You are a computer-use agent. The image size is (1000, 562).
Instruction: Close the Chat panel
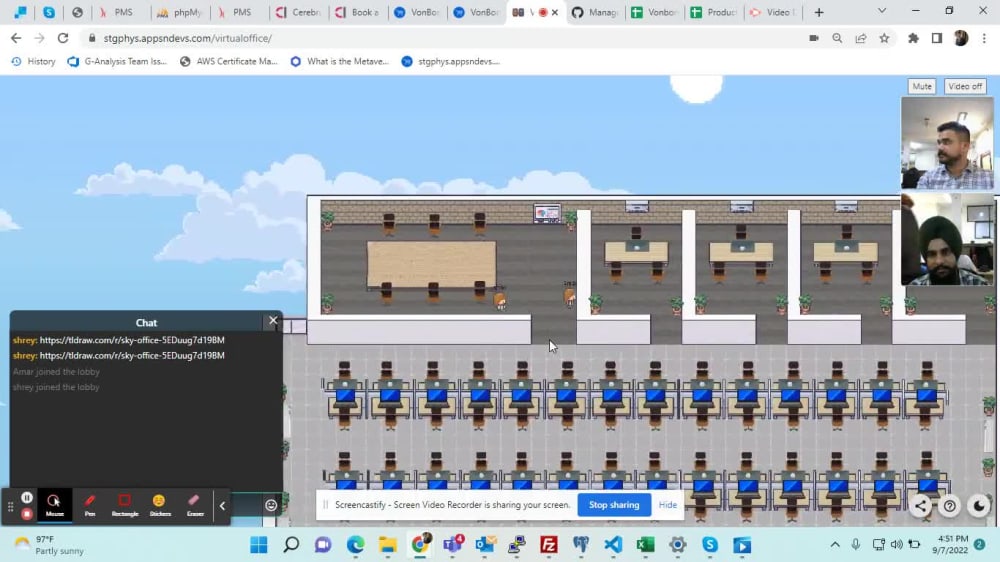point(273,320)
